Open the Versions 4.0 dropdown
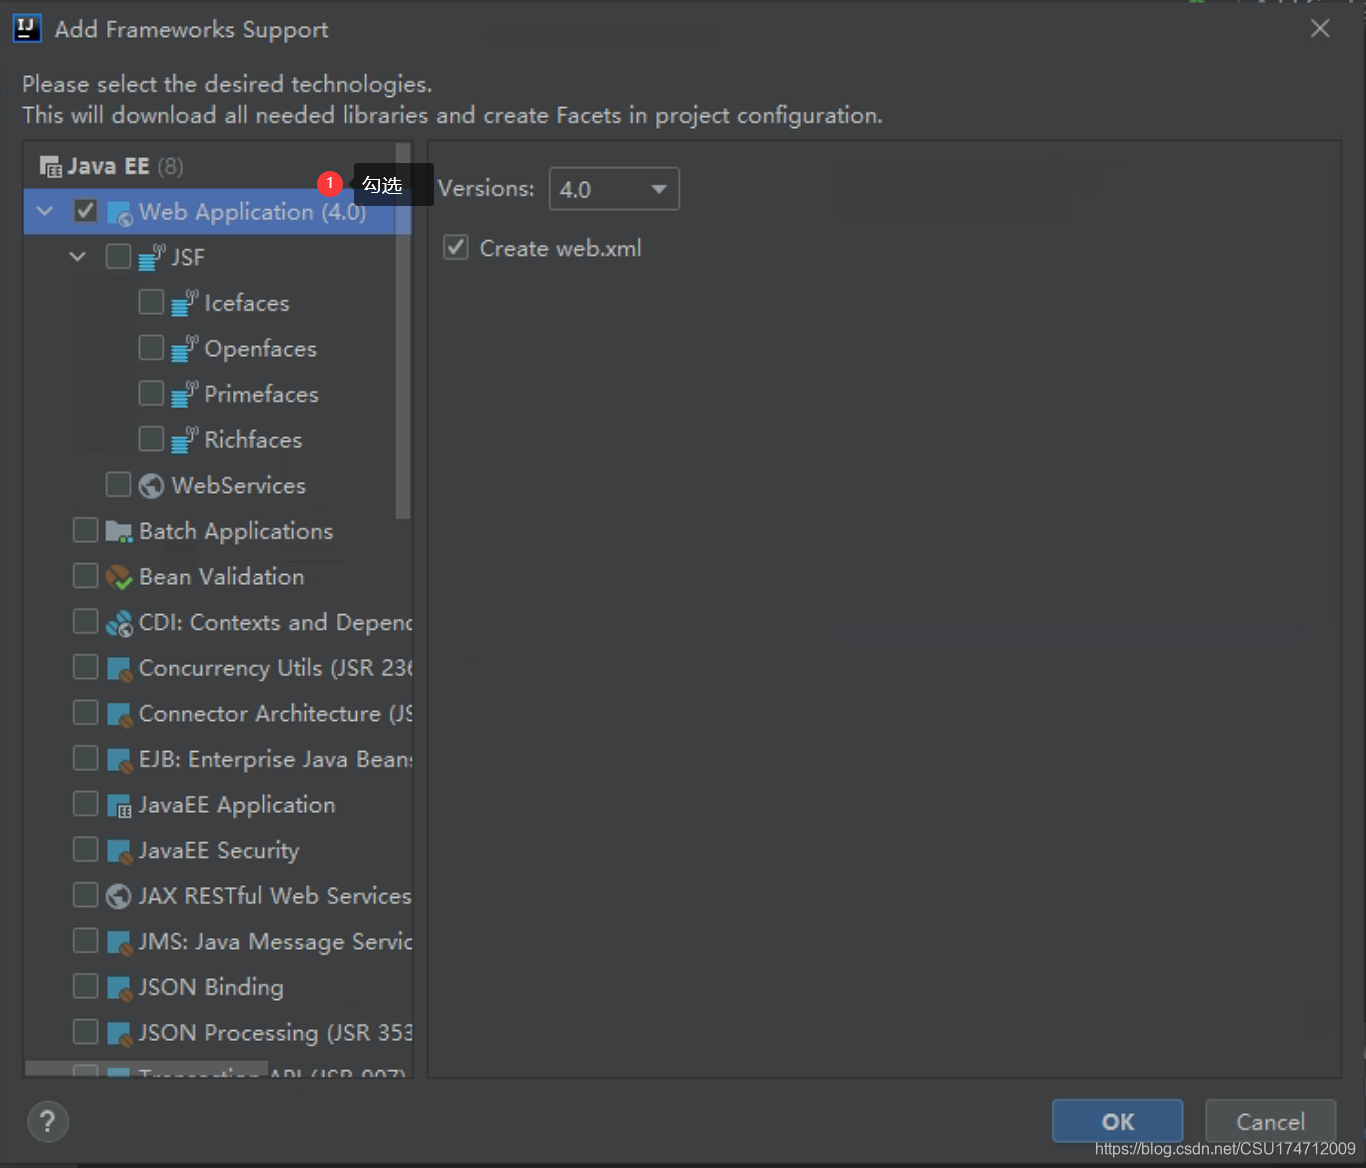 click(x=614, y=189)
